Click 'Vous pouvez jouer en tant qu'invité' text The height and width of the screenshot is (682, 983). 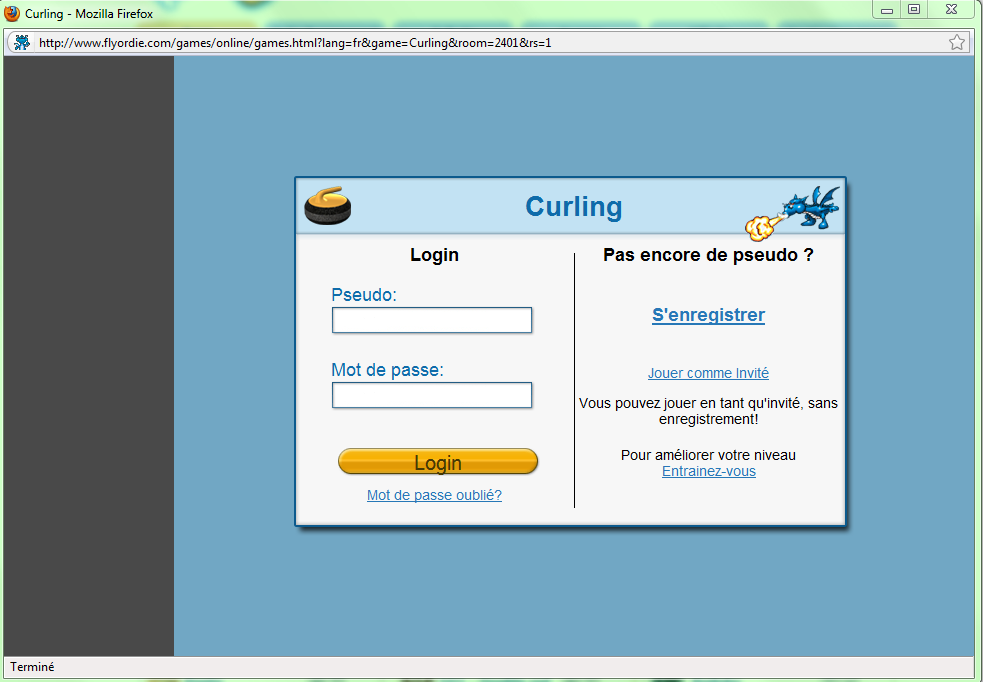click(x=708, y=411)
